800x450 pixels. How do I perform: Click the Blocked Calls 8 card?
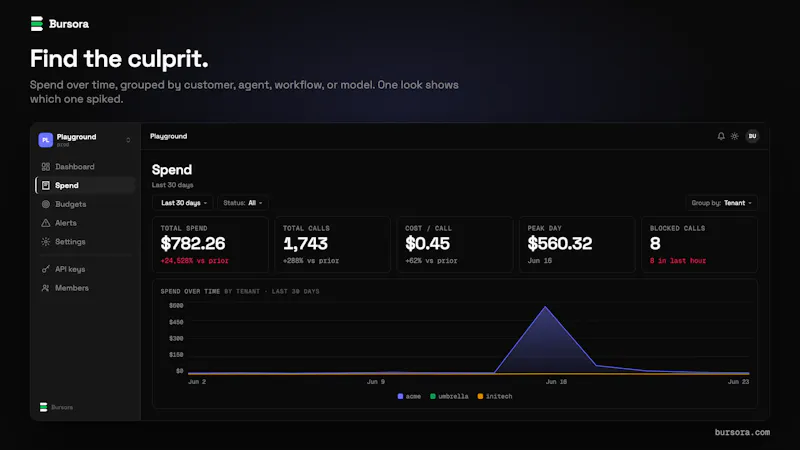tap(699, 244)
